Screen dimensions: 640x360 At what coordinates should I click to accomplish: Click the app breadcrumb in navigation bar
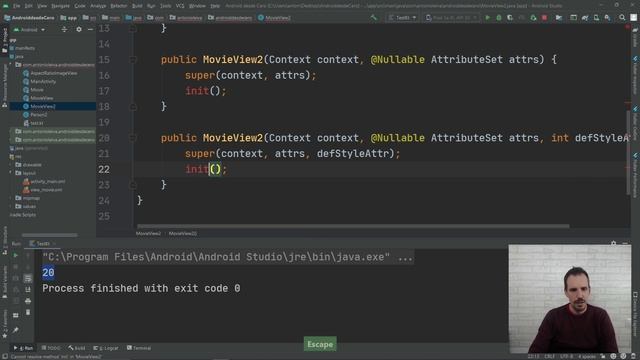tap(69, 18)
